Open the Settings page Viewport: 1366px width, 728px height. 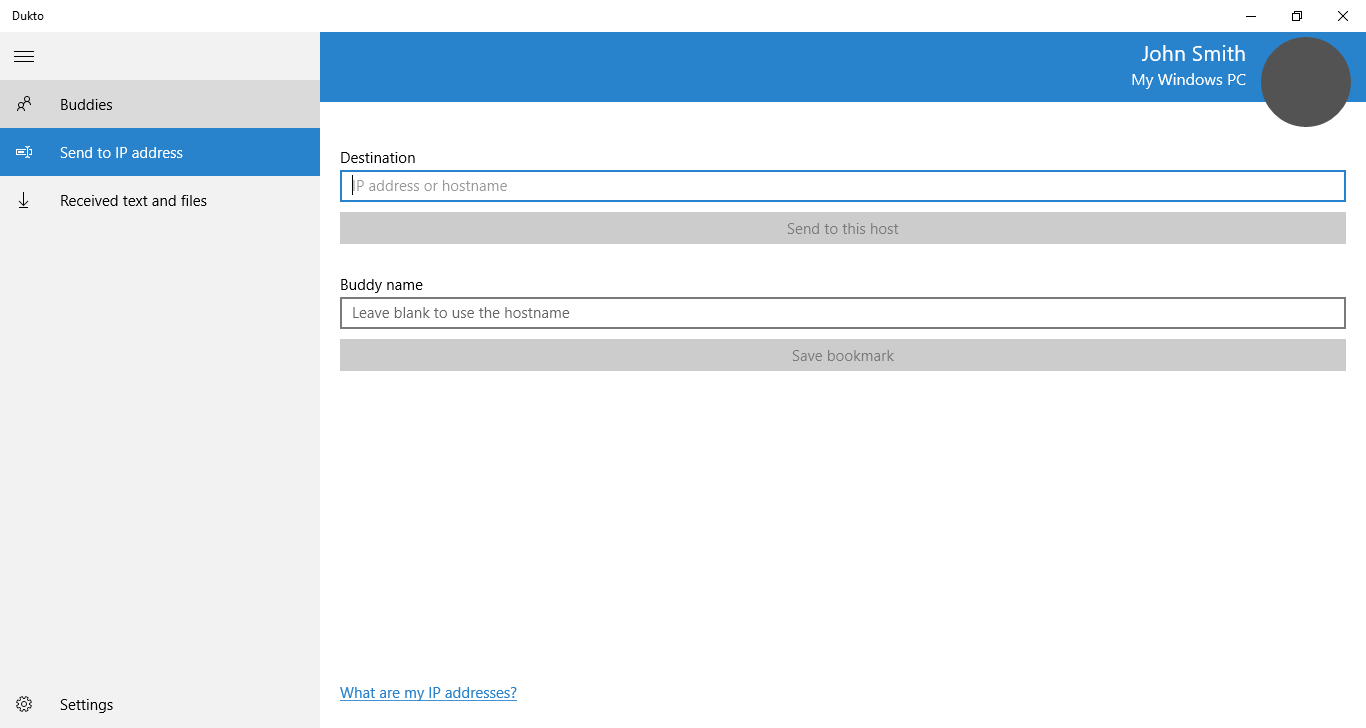click(x=160, y=704)
